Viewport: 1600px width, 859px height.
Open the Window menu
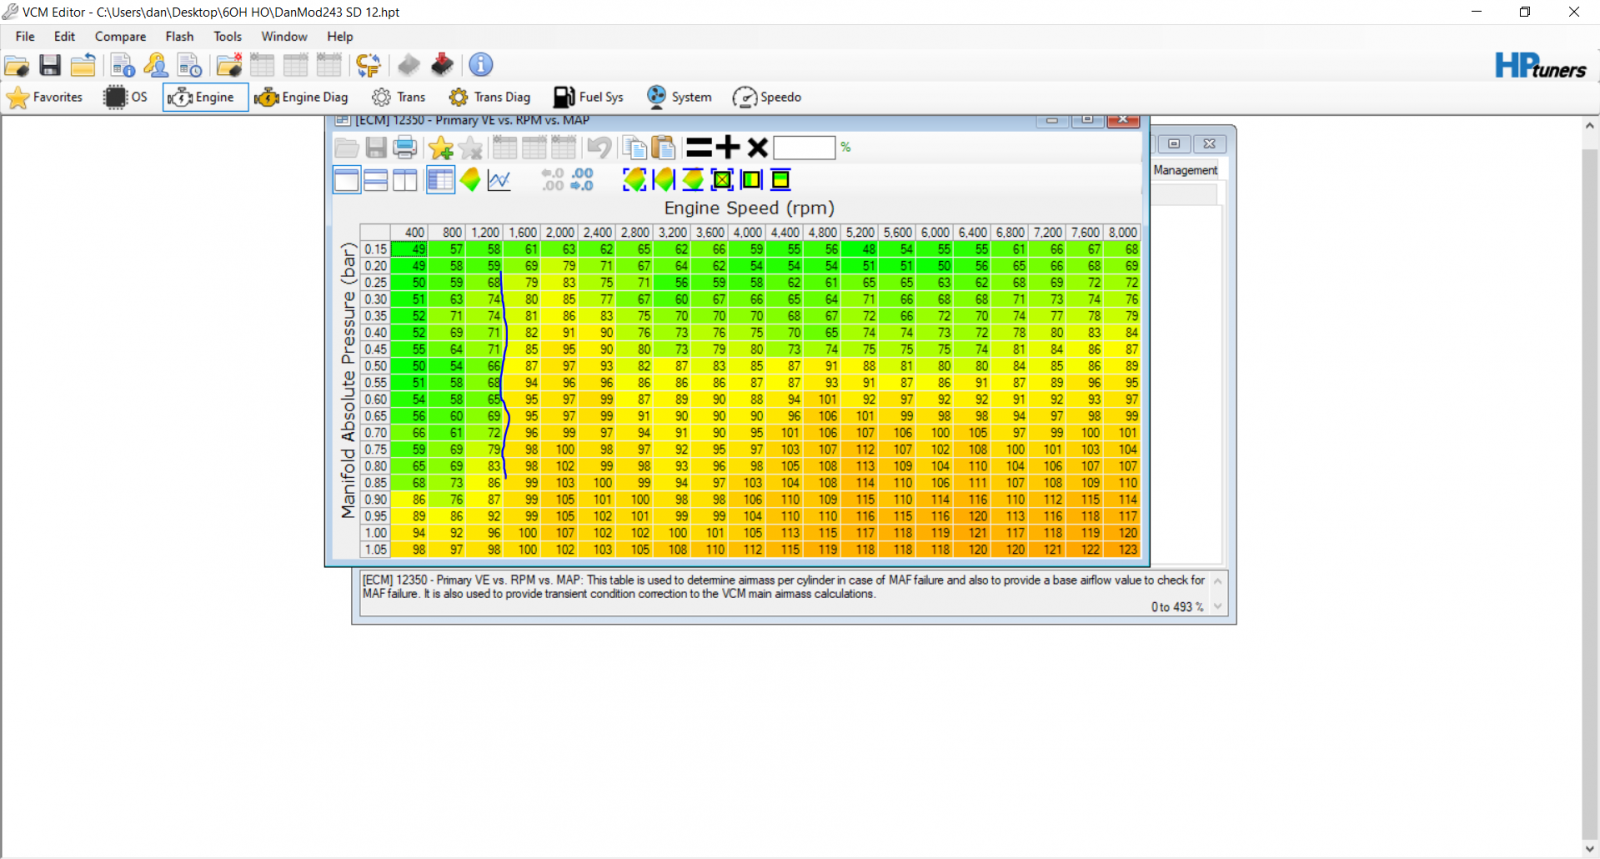pyautogui.click(x=285, y=37)
